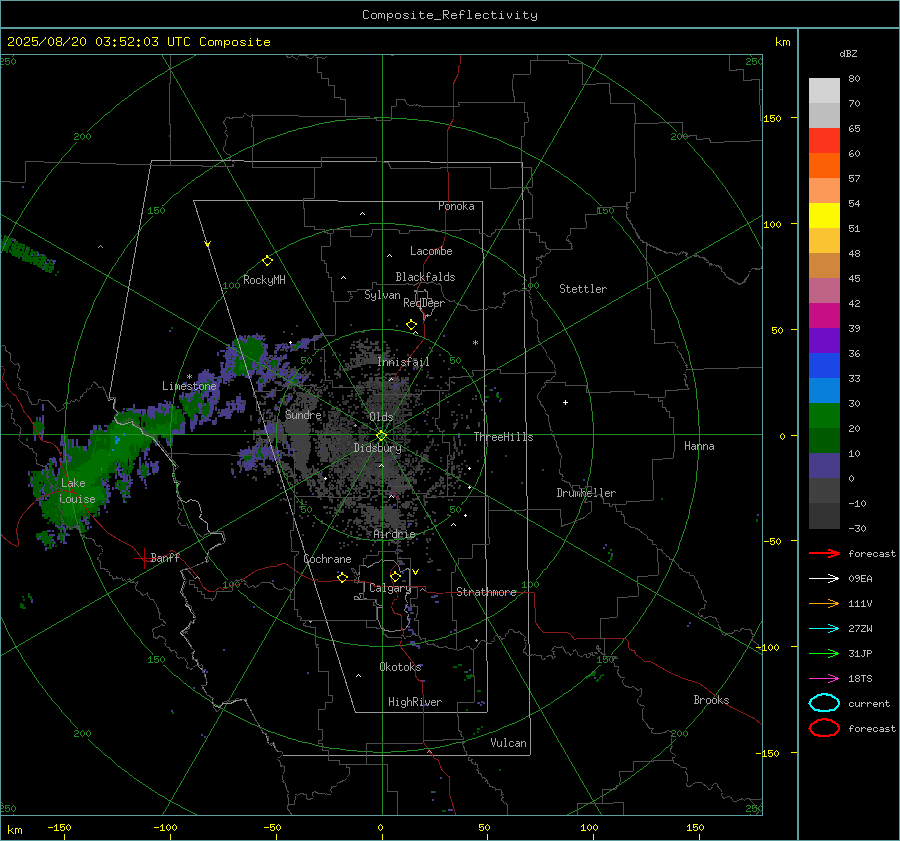Click the yellow diamond marker above Calgary
The image size is (900, 841).
(x=395, y=576)
